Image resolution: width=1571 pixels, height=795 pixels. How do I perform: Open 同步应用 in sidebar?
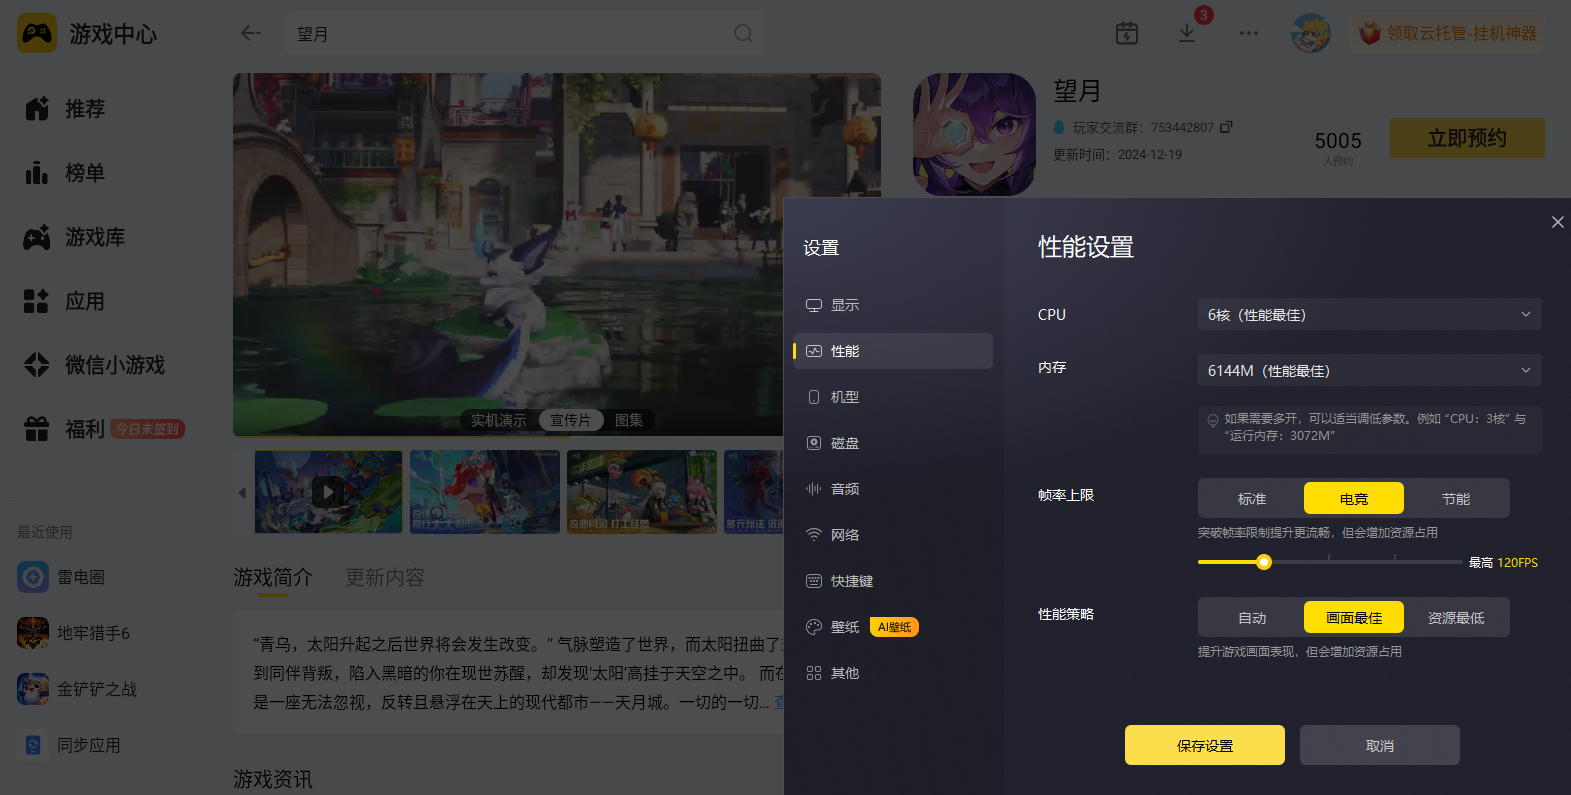coord(70,745)
